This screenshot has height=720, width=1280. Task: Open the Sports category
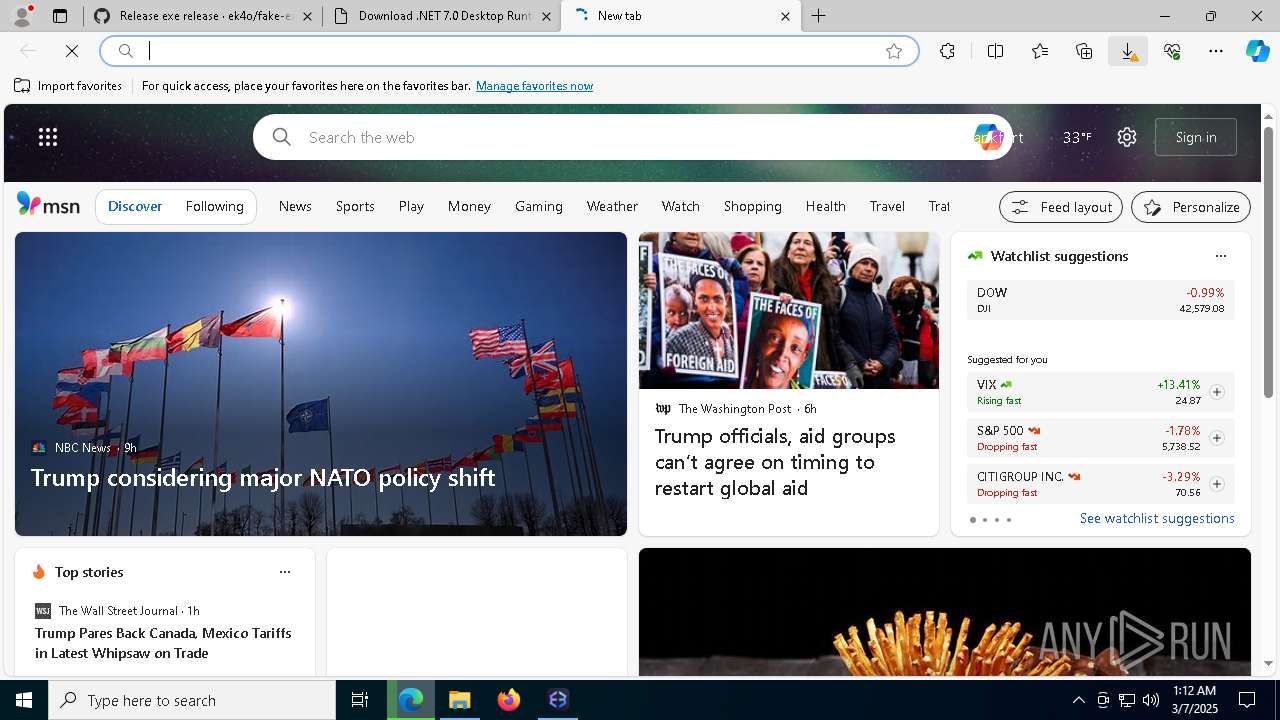(355, 206)
